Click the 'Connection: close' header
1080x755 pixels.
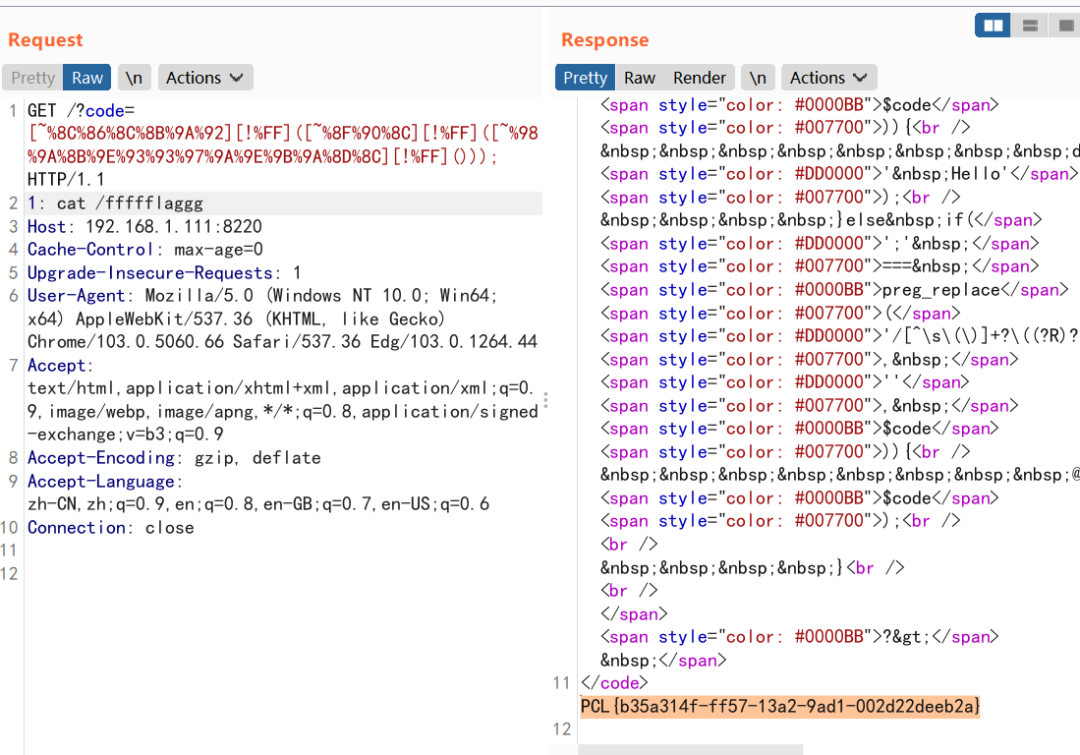point(110,528)
